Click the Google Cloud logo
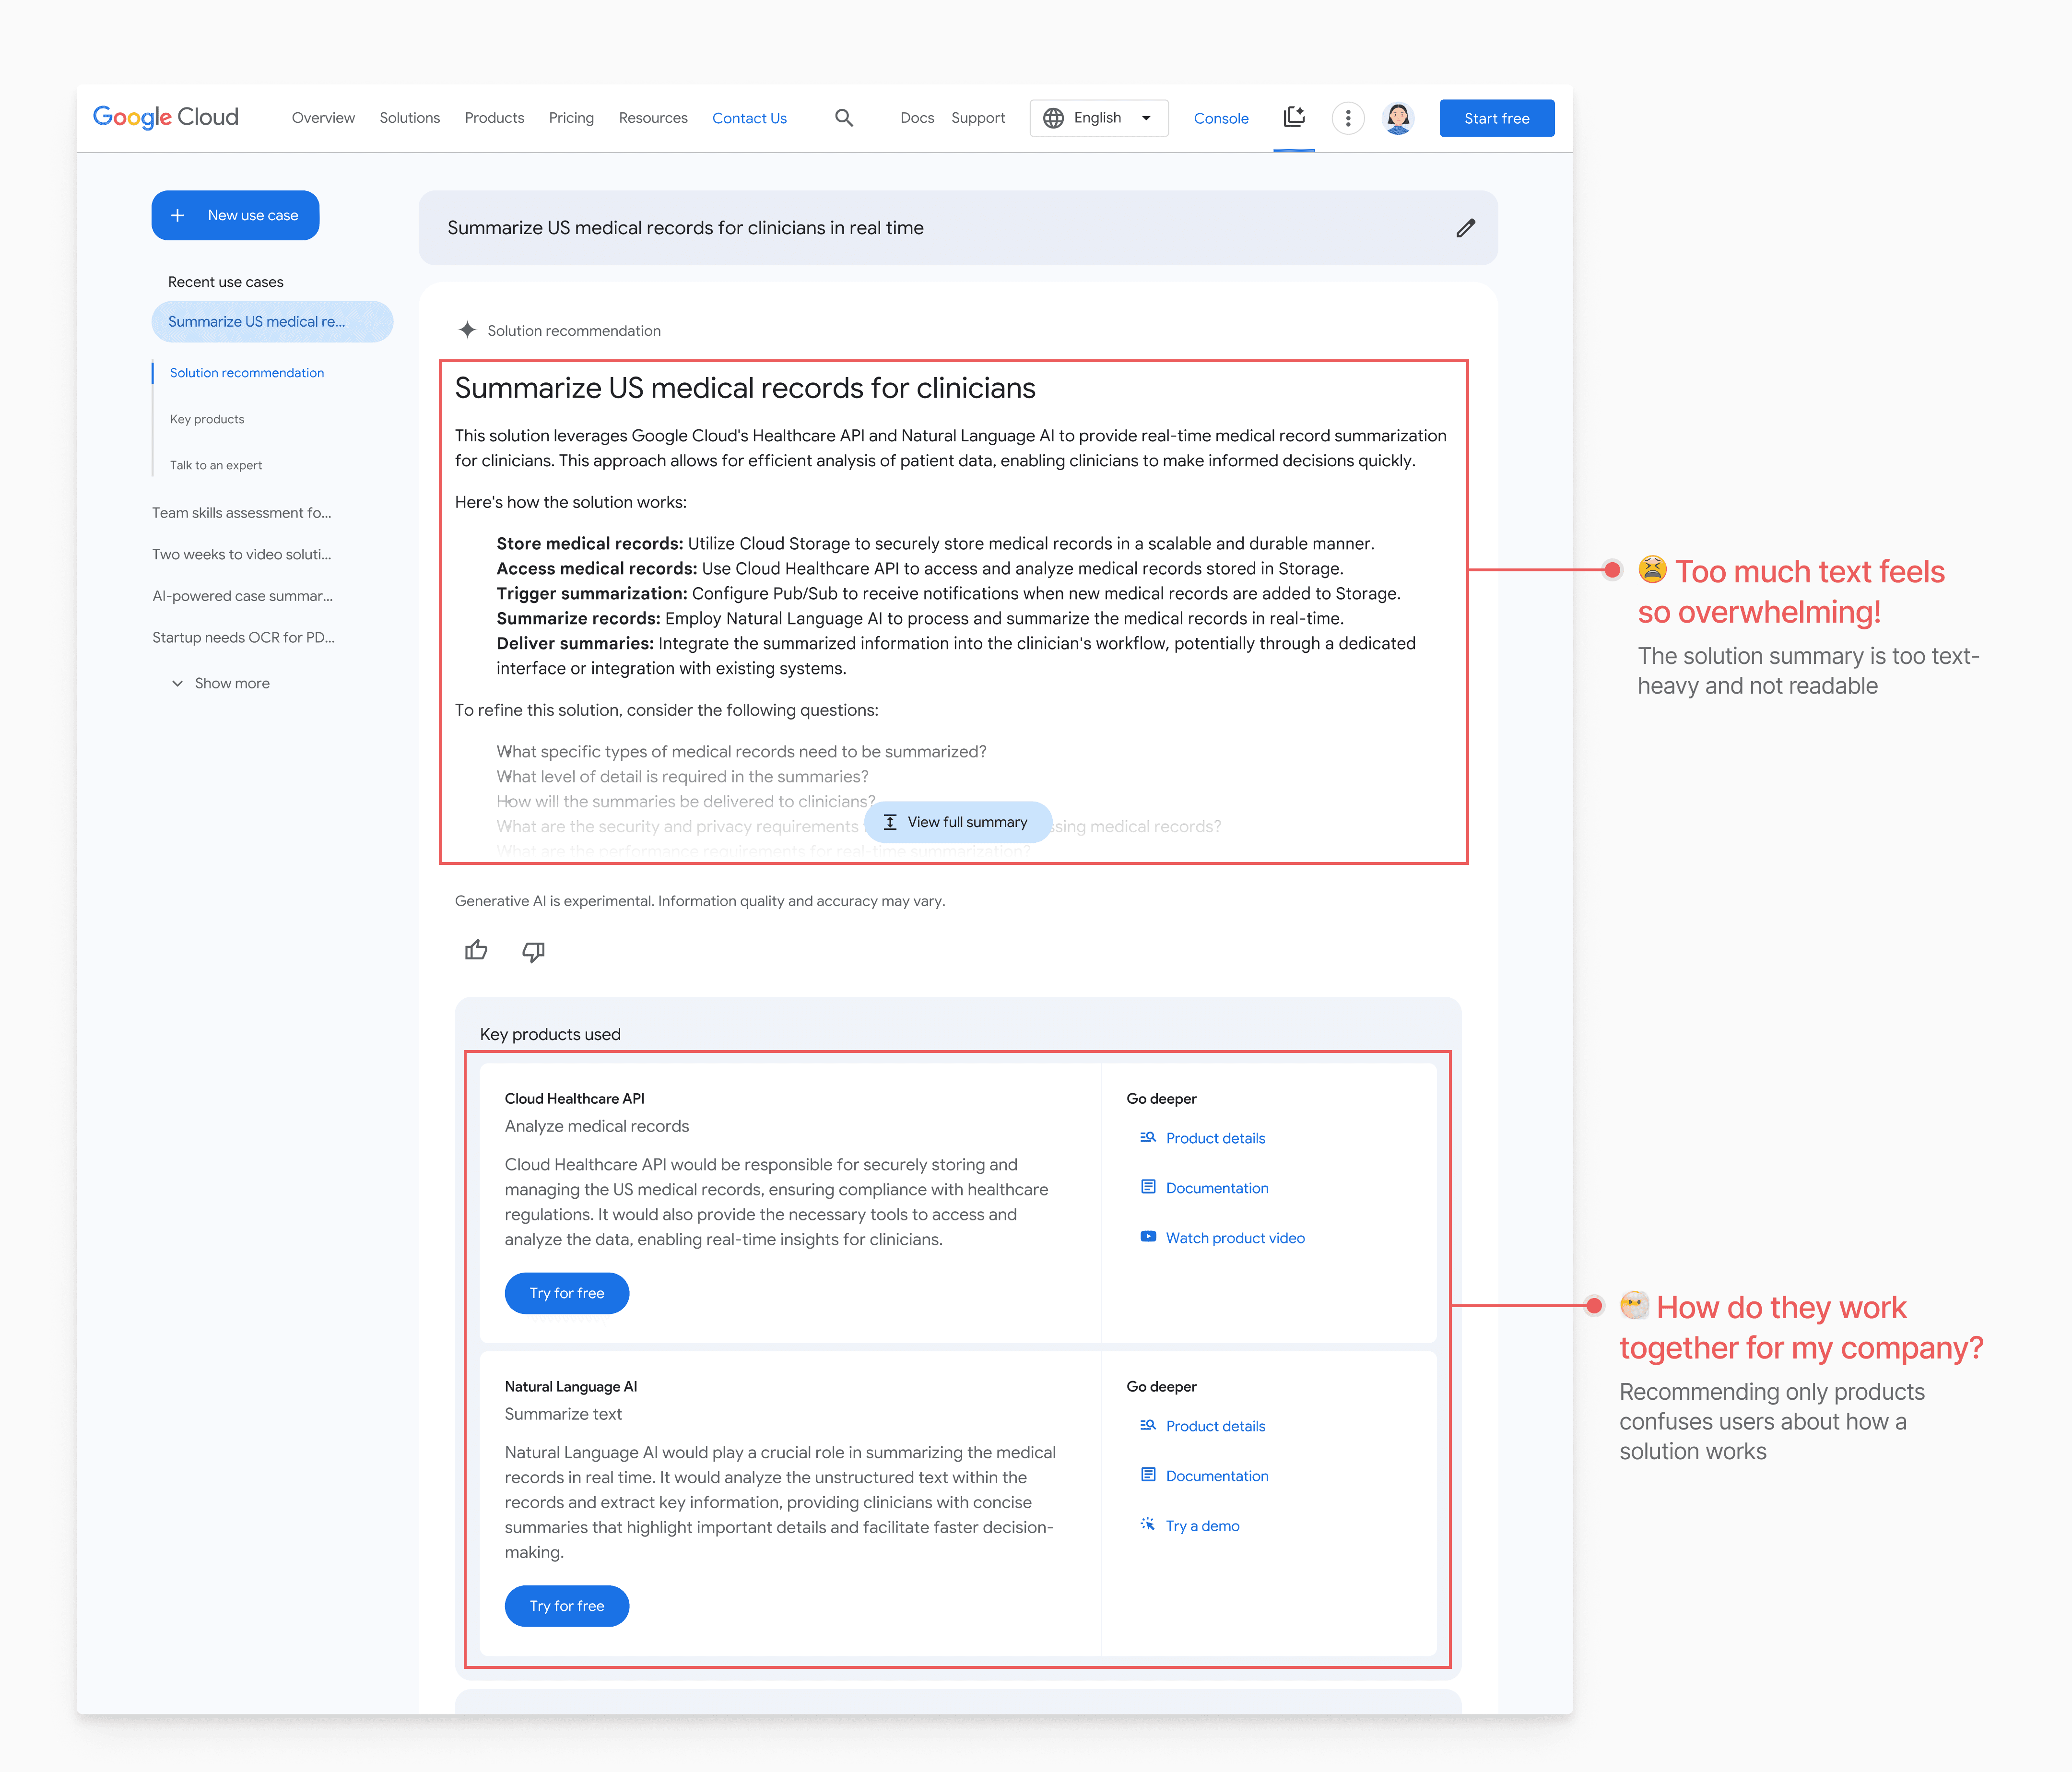This screenshot has height=1772, width=2072. tap(166, 117)
